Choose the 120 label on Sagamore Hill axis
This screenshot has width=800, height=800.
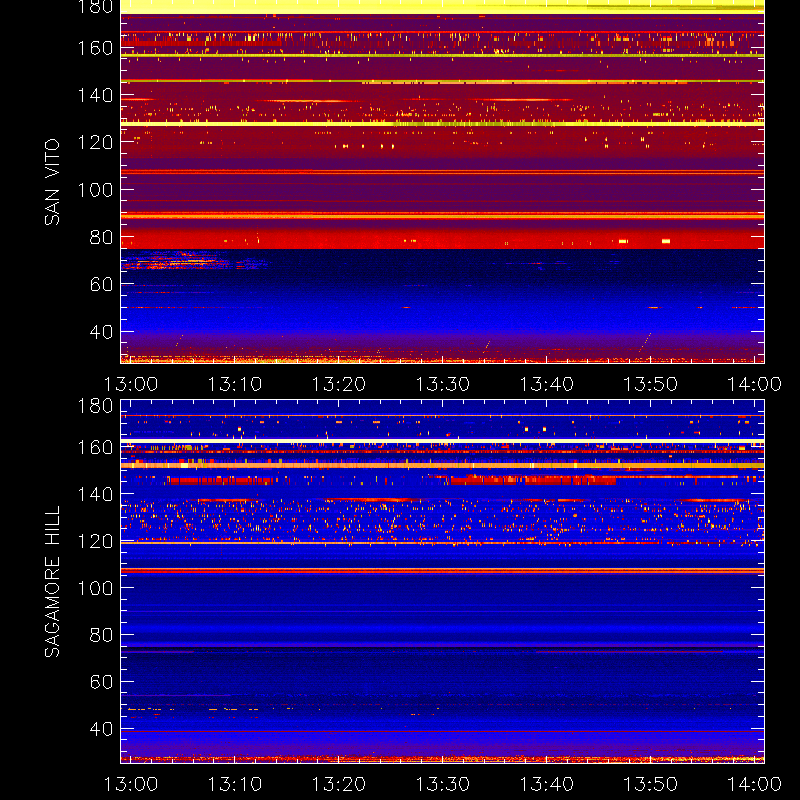click(x=95, y=541)
